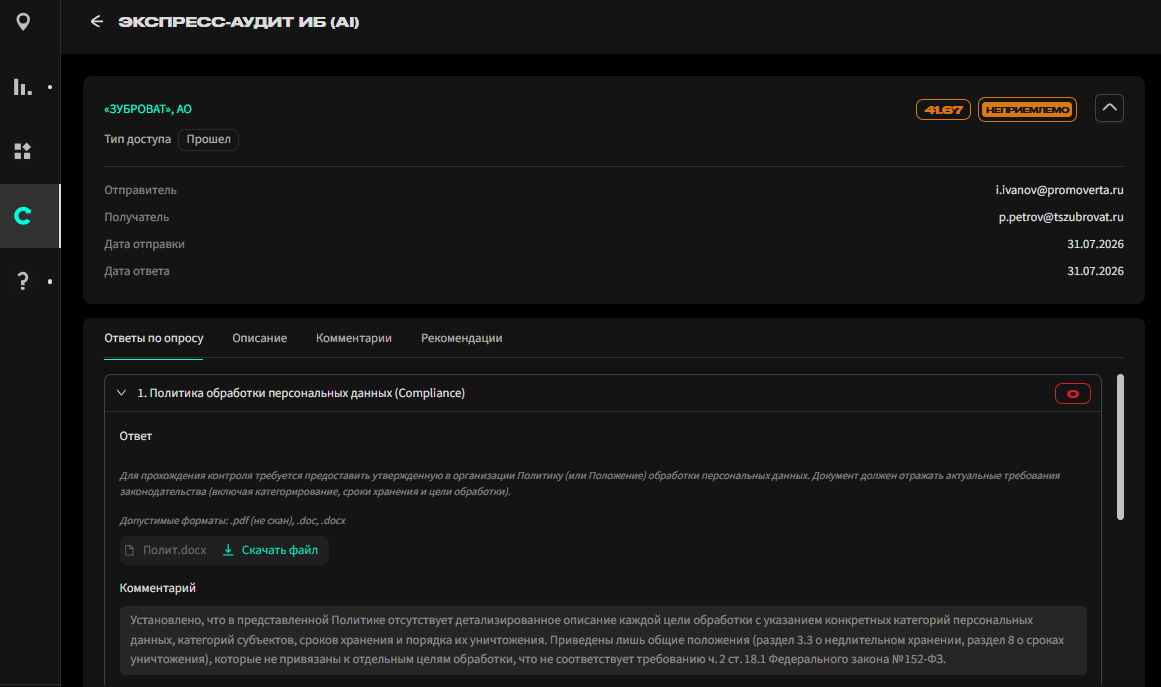Open the question mark help icon
Image resolution: width=1161 pixels, height=687 pixels.
[23, 281]
